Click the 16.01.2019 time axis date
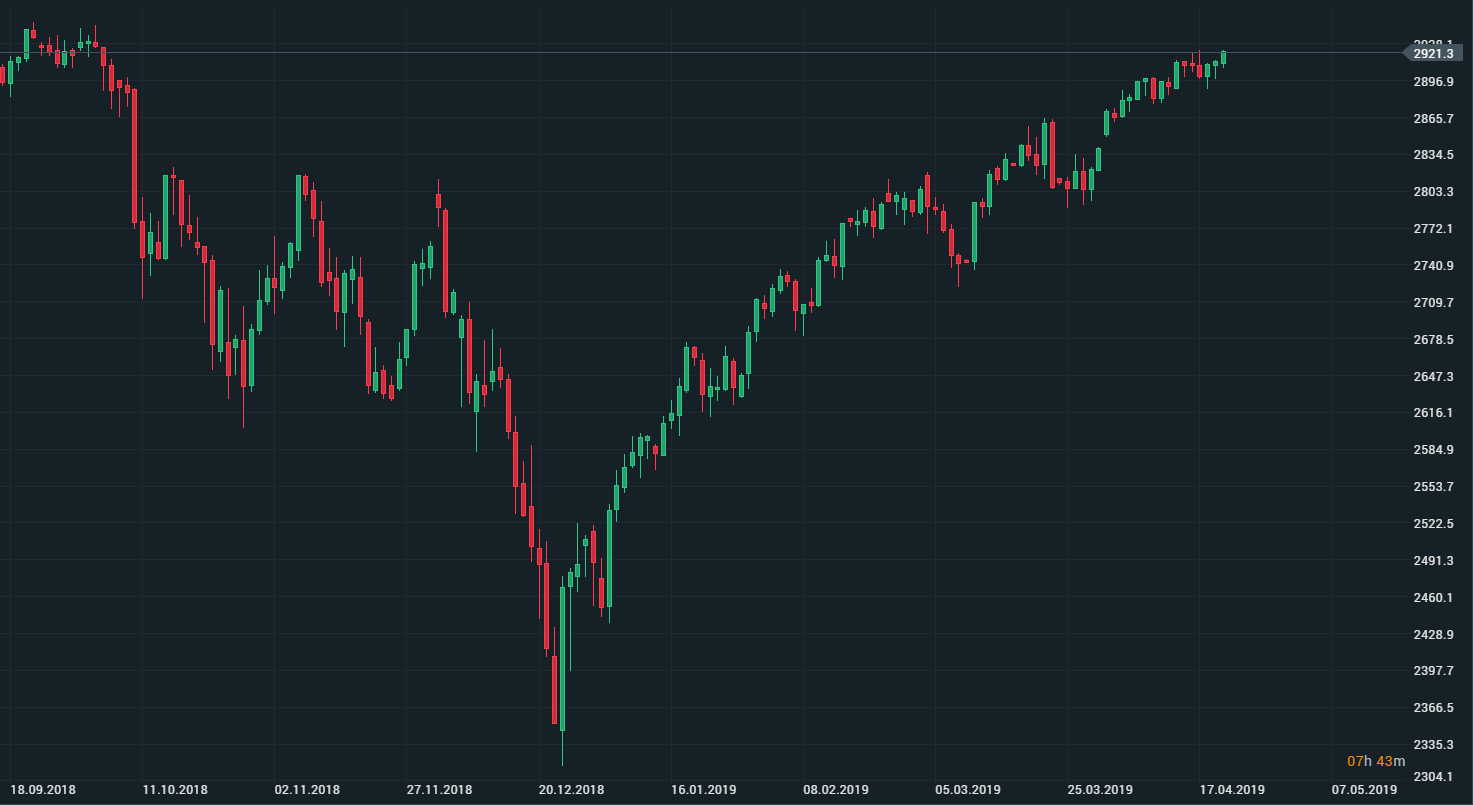The image size is (1473, 805). pos(704,790)
